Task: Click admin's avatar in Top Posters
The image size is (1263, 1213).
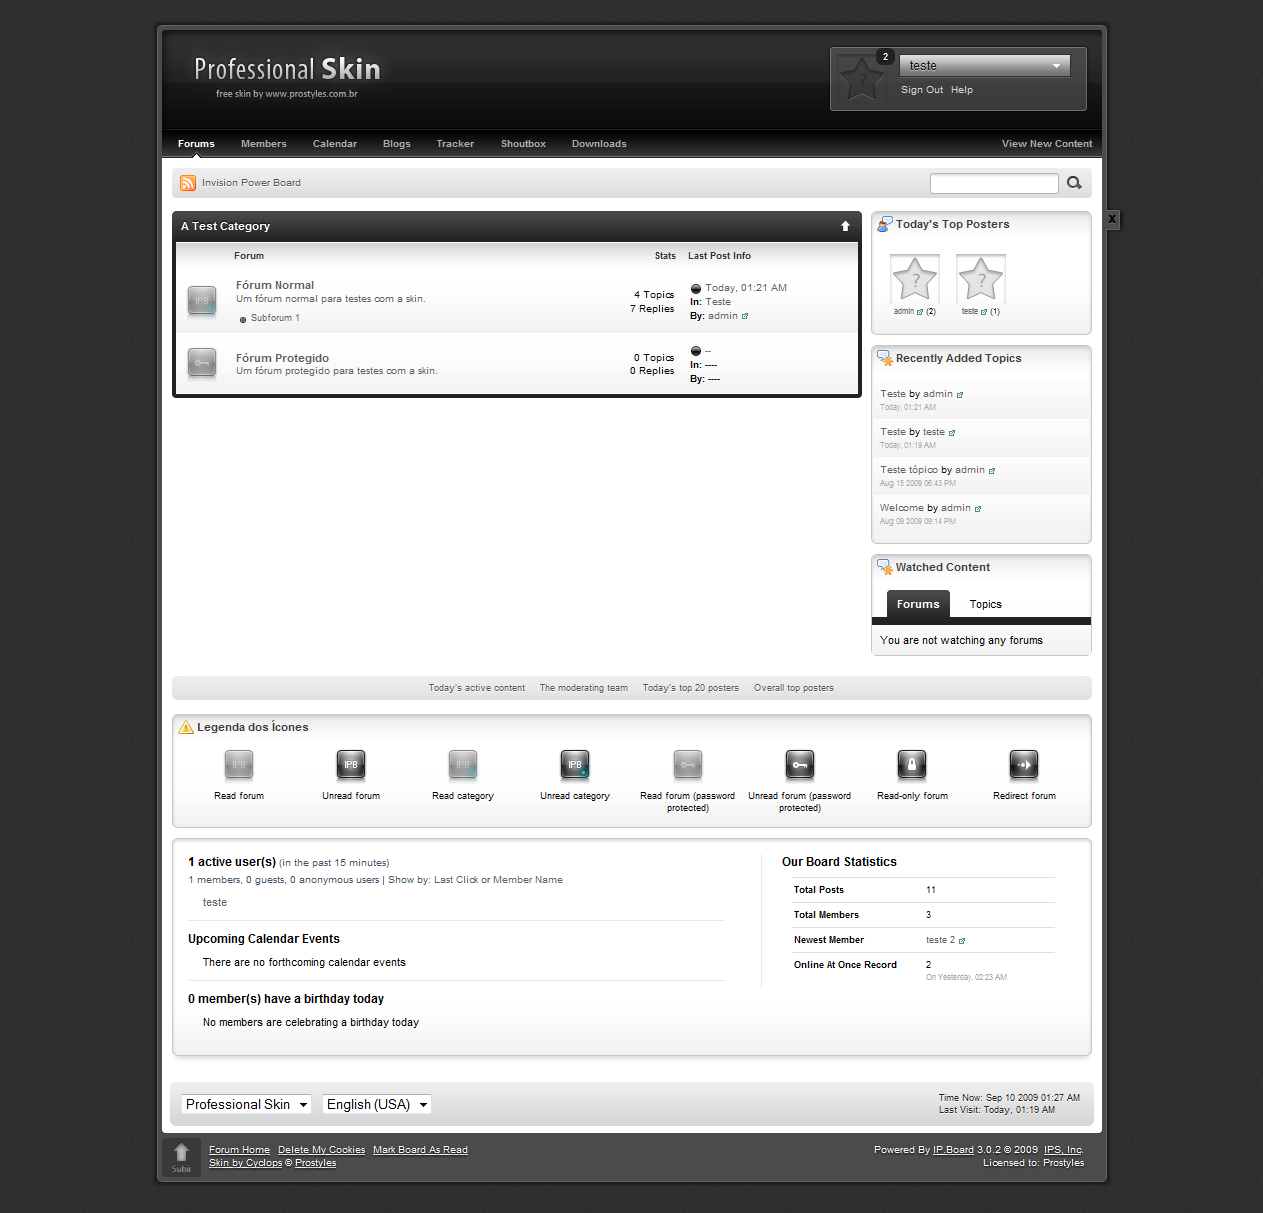Action: click(x=914, y=279)
